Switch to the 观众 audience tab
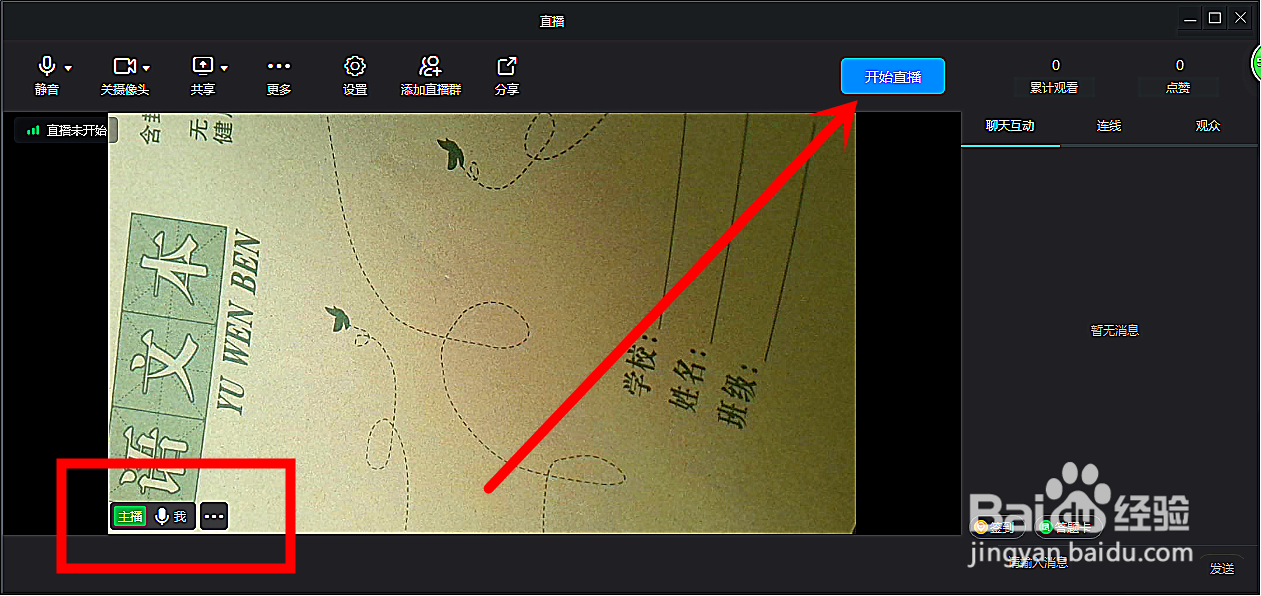This screenshot has width=1261, height=596. coord(1208,126)
